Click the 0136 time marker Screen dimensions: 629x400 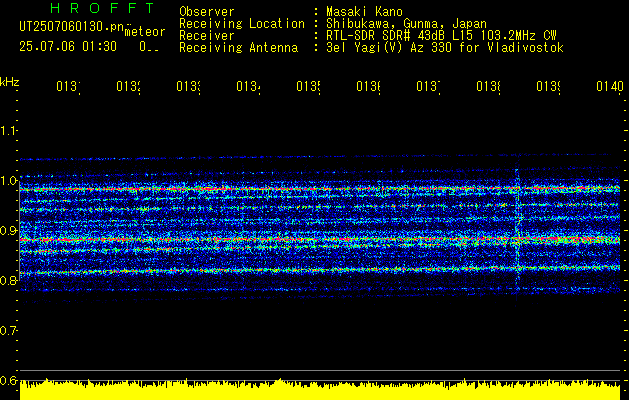point(369,86)
